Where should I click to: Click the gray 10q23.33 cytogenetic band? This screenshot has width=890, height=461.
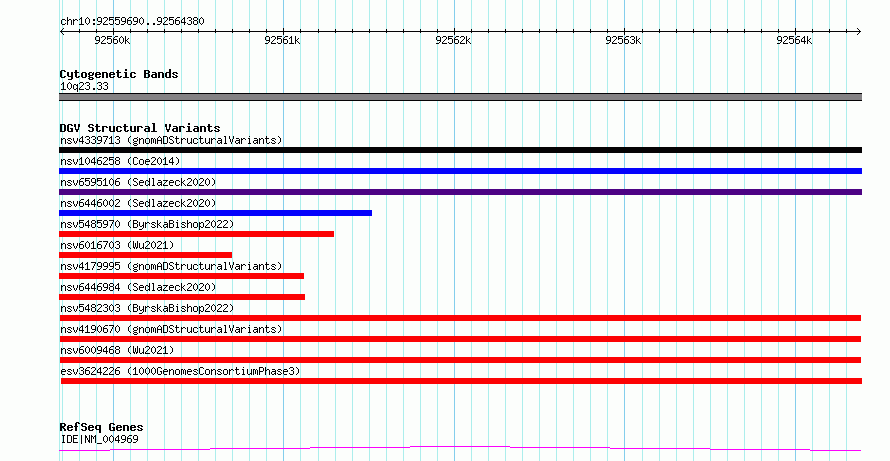point(460,97)
